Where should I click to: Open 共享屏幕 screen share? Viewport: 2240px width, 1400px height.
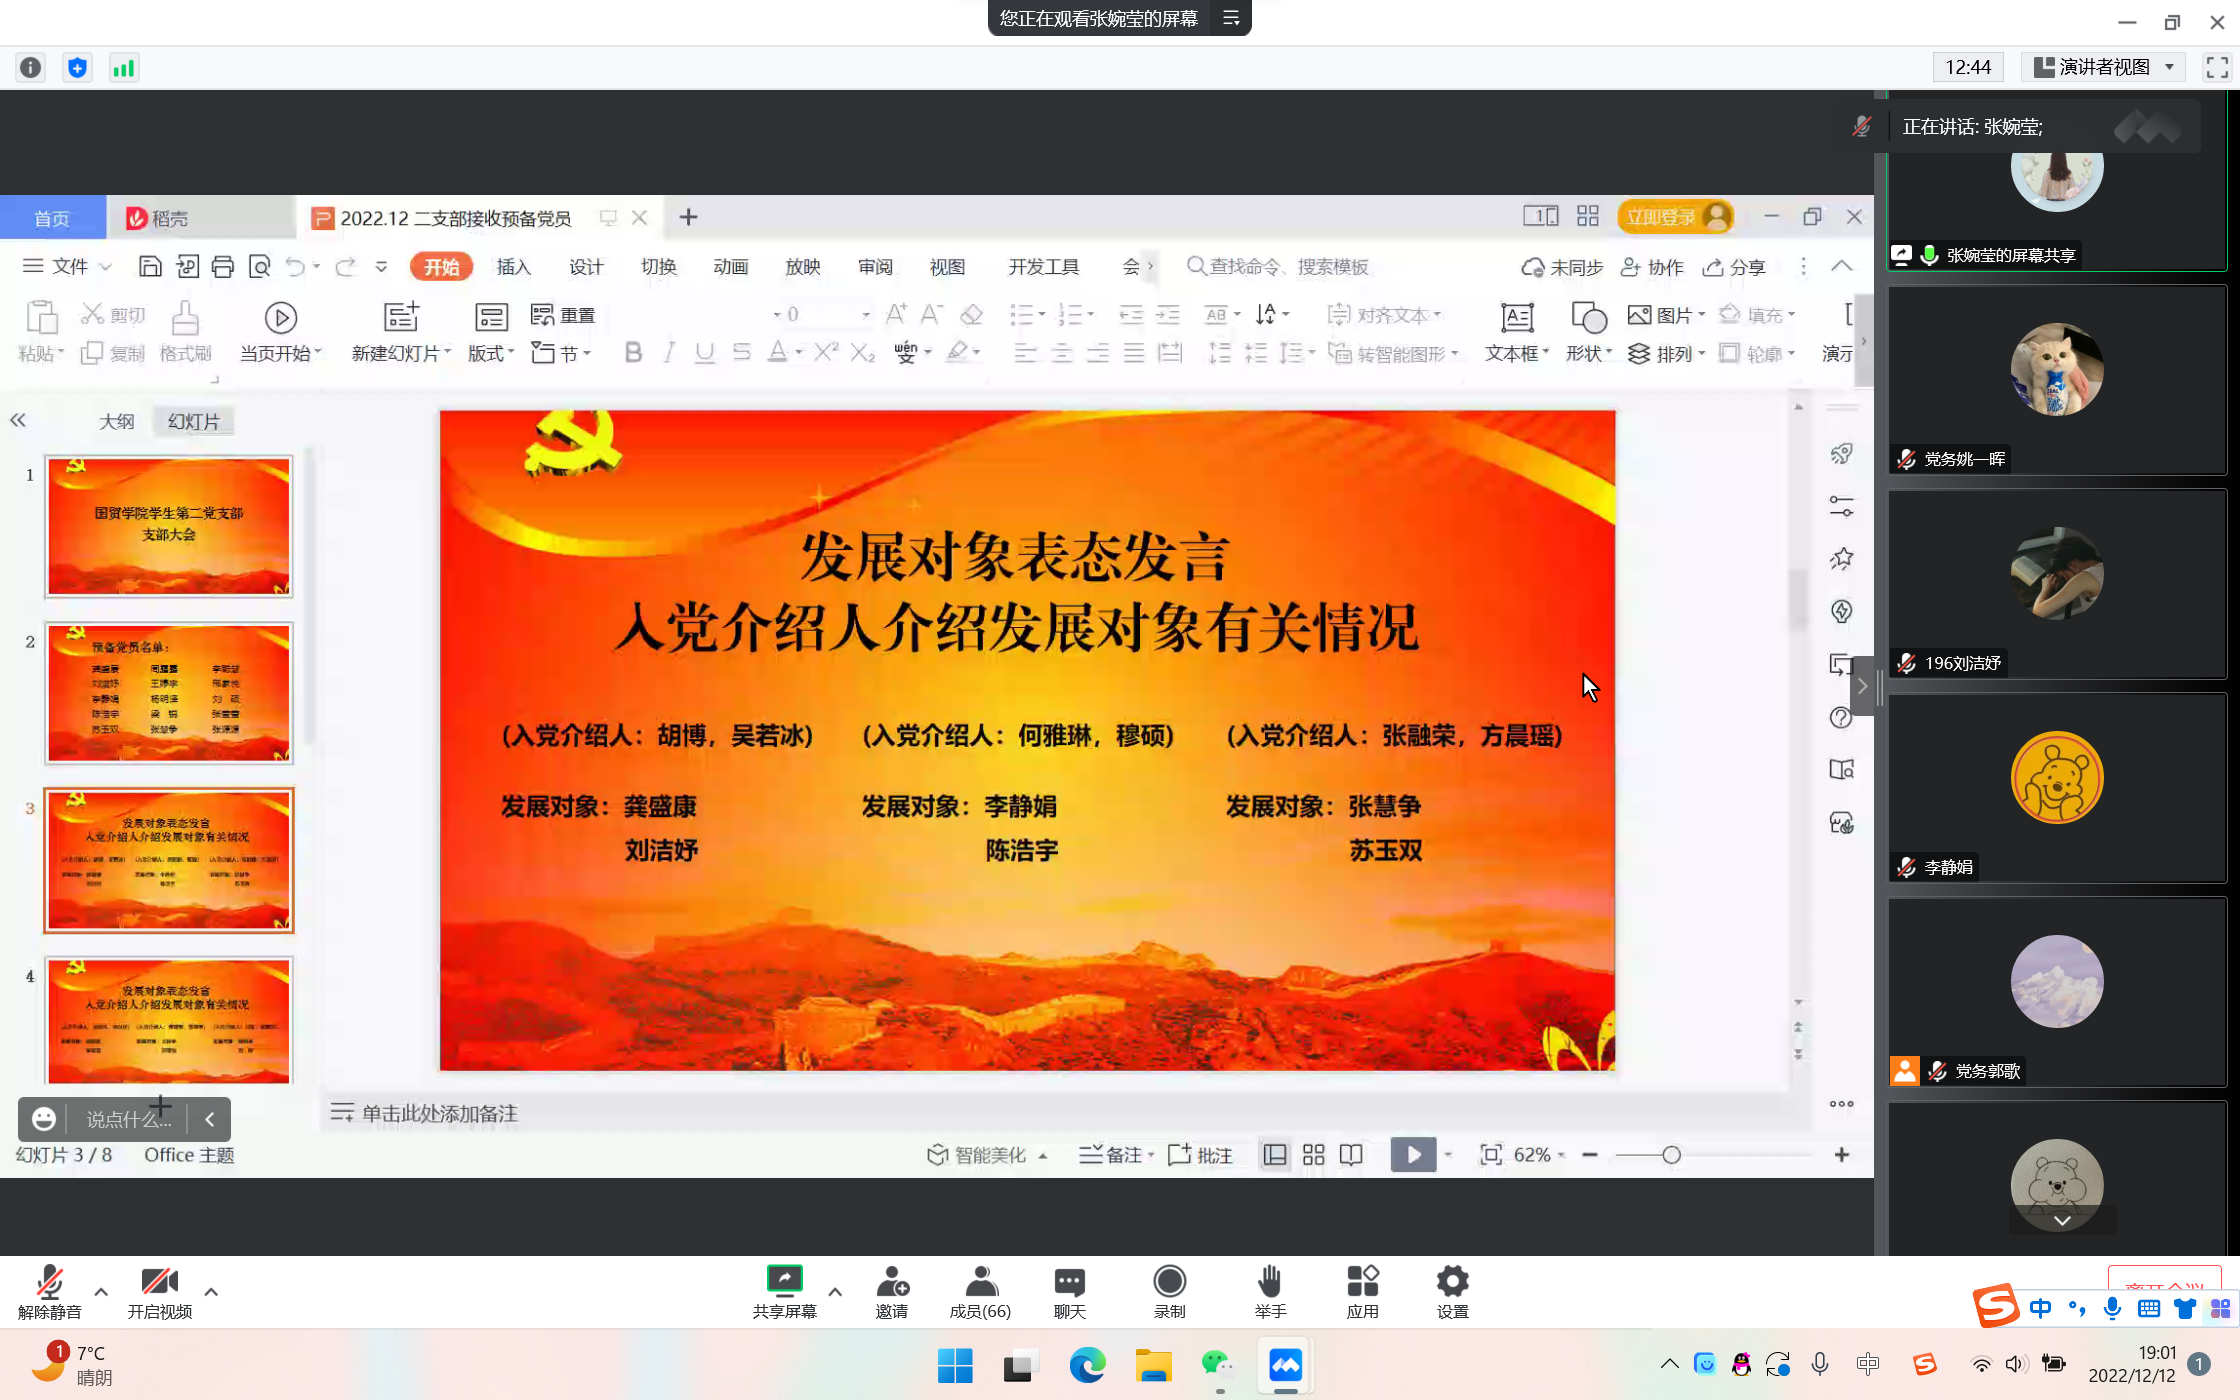coord(784,1292)
